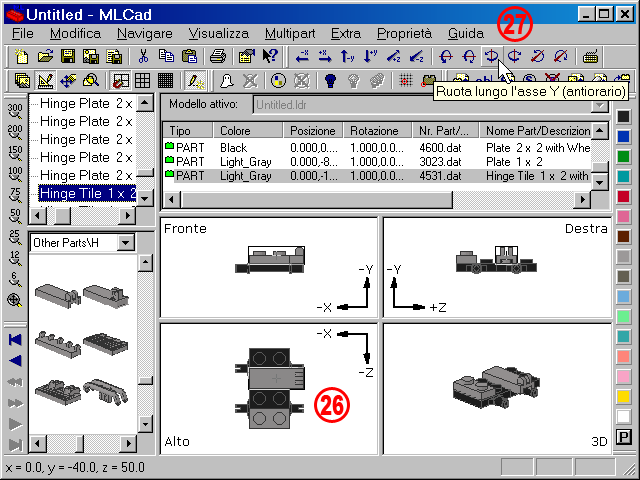Rotate clockwise around Y axis

(514, 56)
